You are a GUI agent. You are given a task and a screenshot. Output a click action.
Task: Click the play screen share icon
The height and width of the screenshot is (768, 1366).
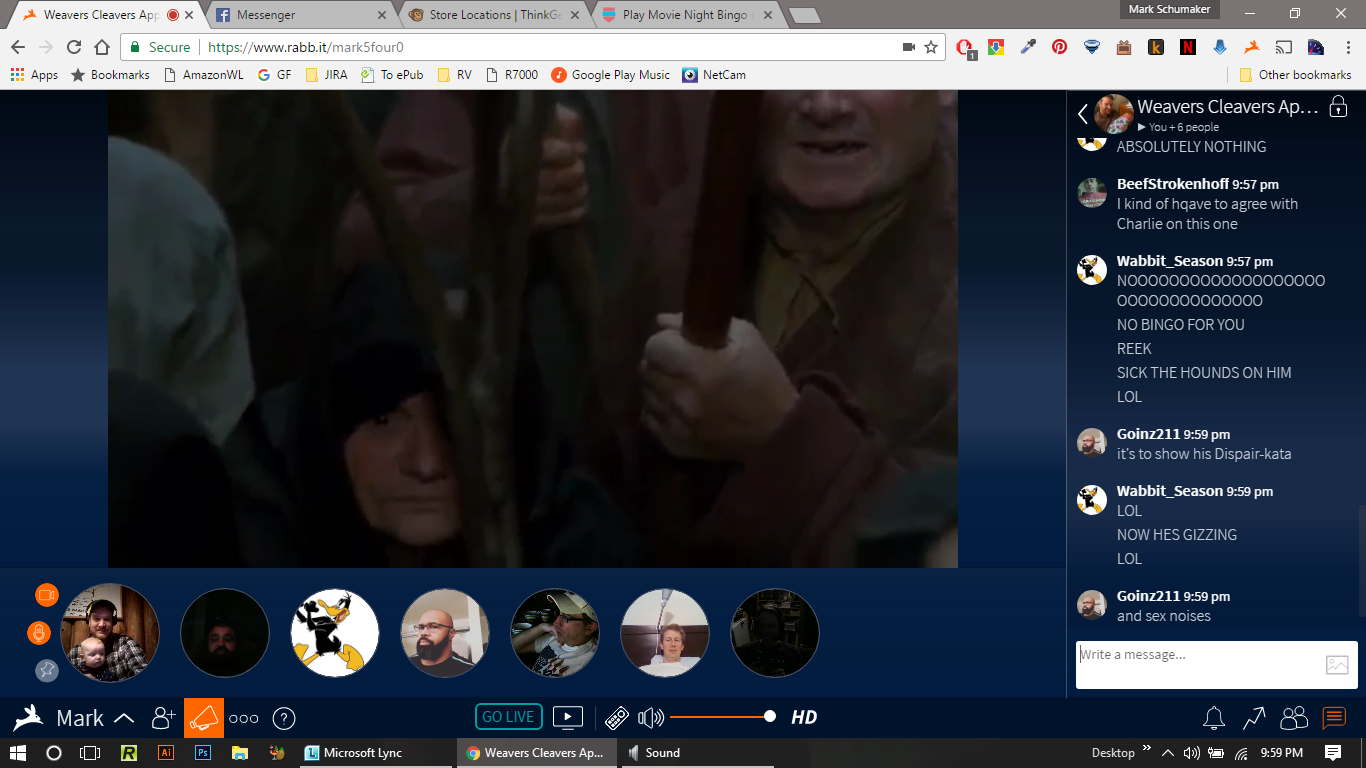coord(568,717)
